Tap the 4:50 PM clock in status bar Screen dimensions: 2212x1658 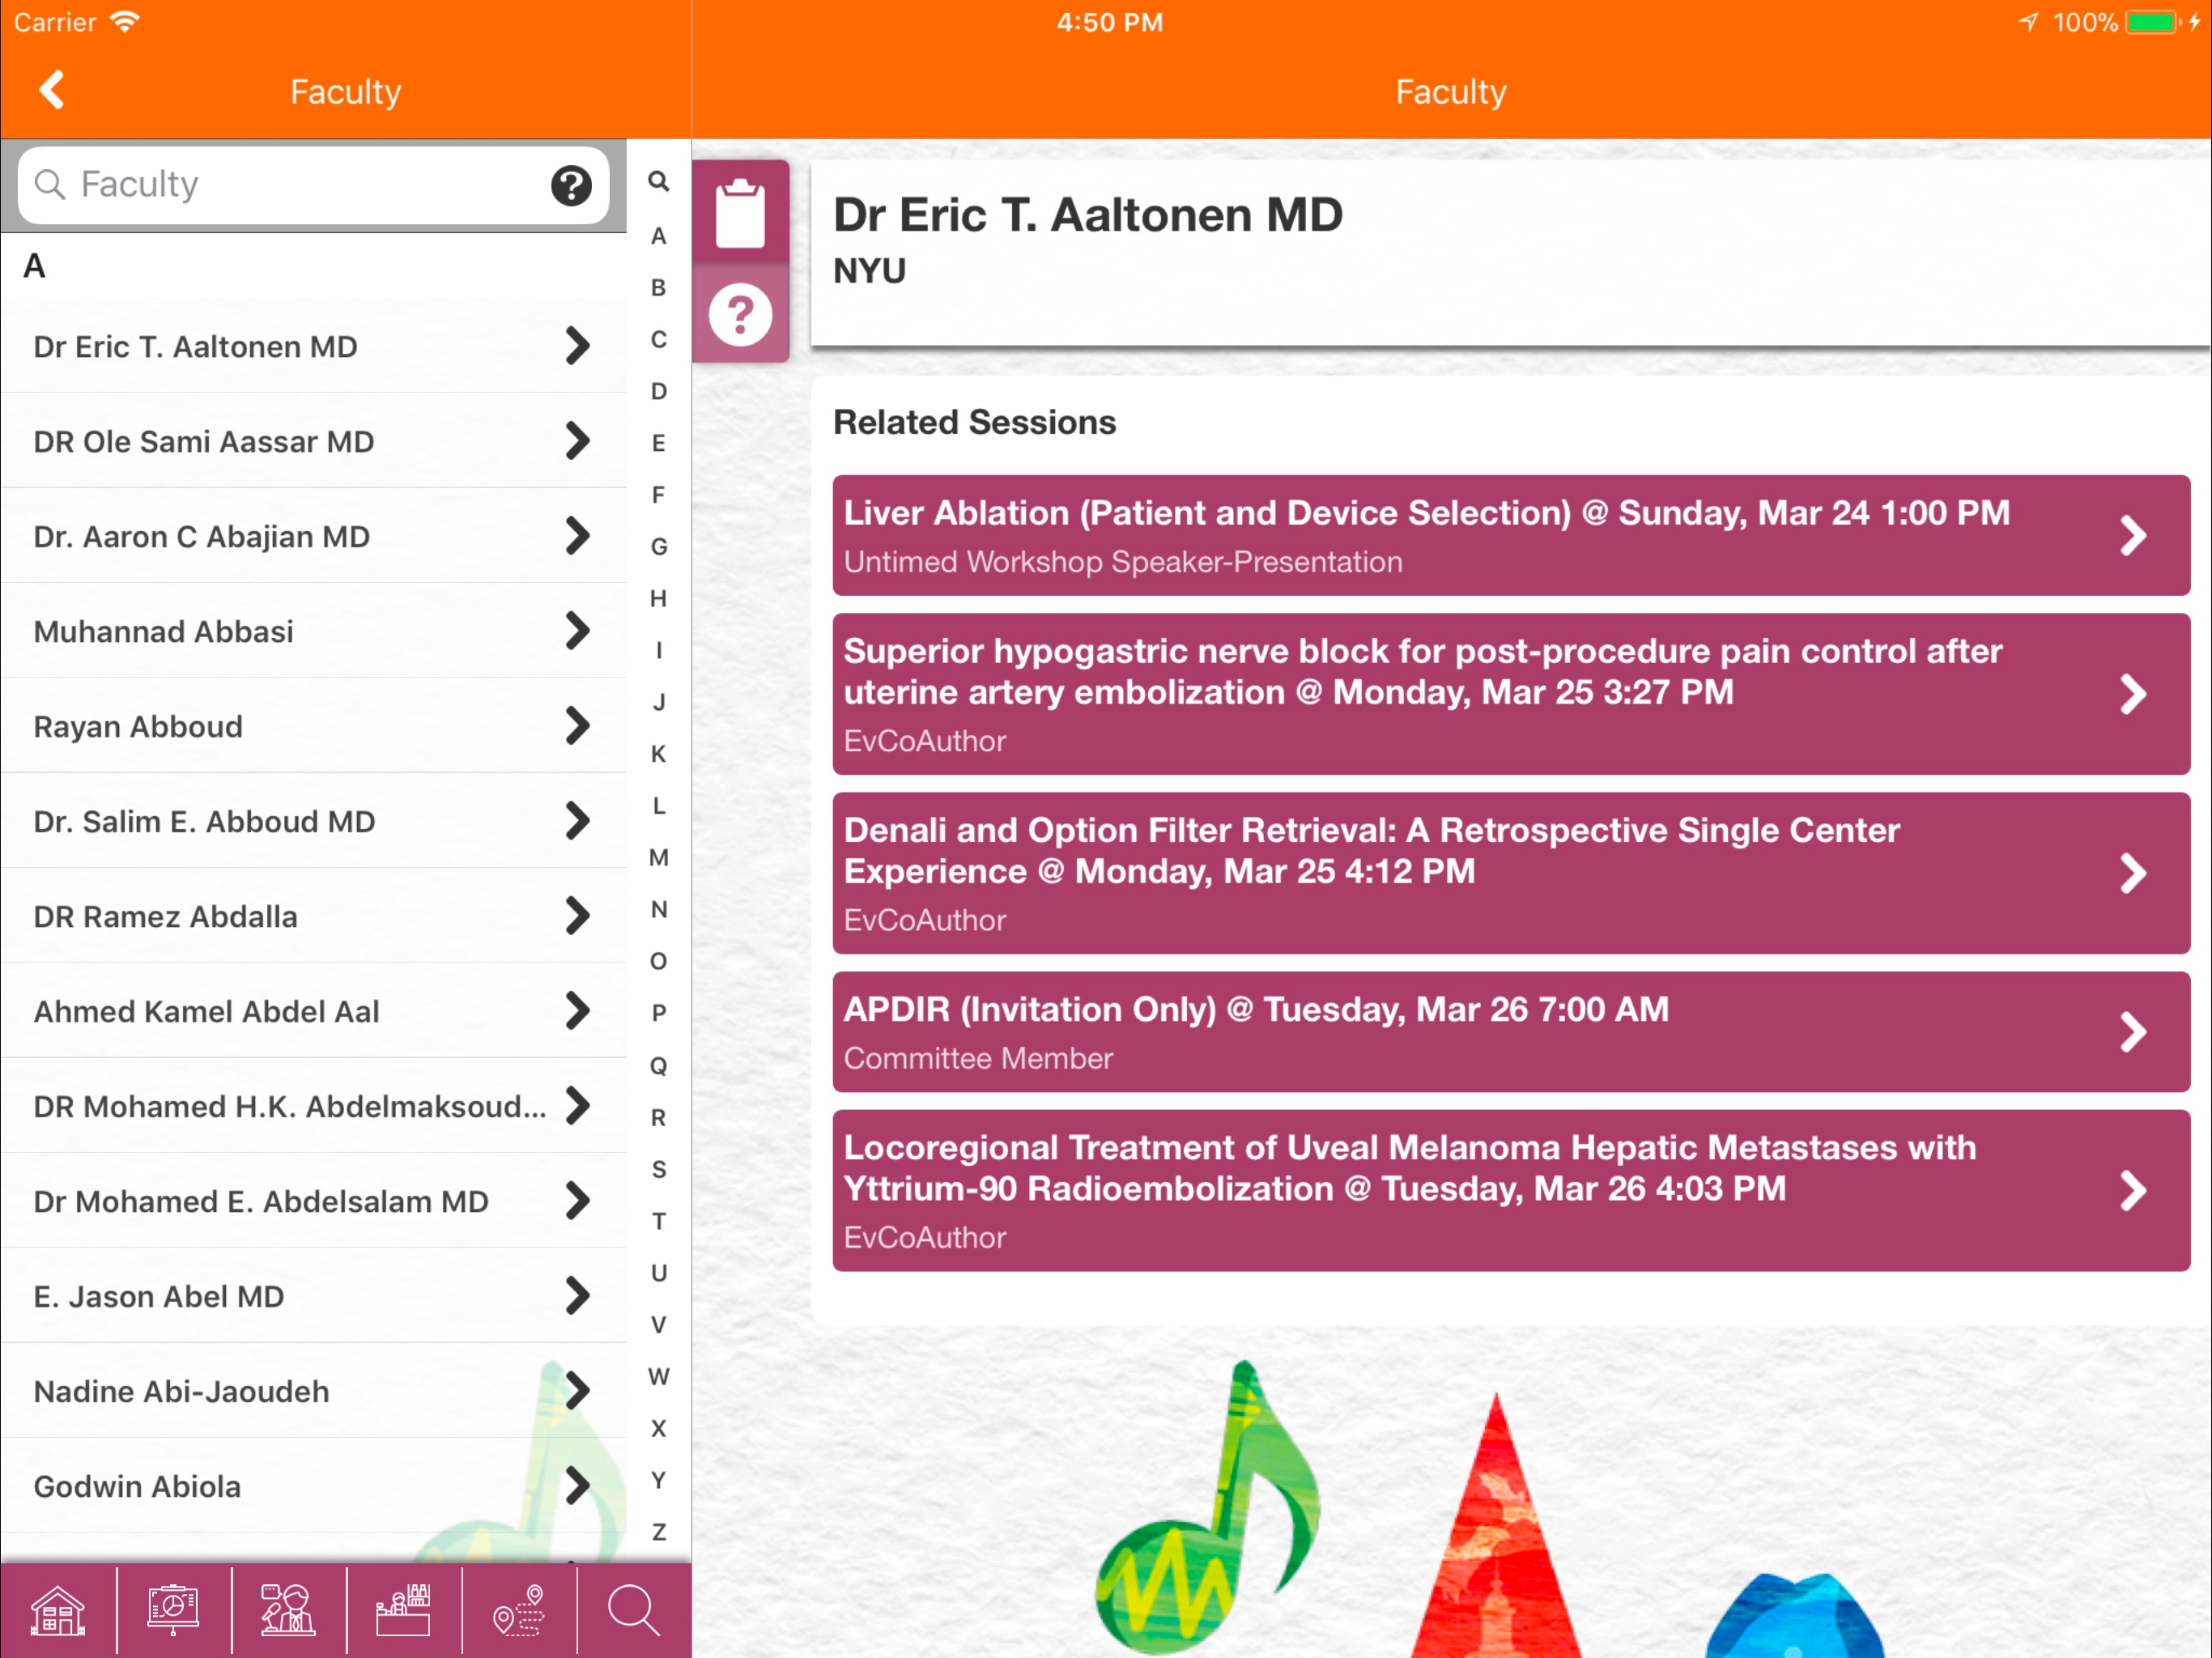point(1110,22)
